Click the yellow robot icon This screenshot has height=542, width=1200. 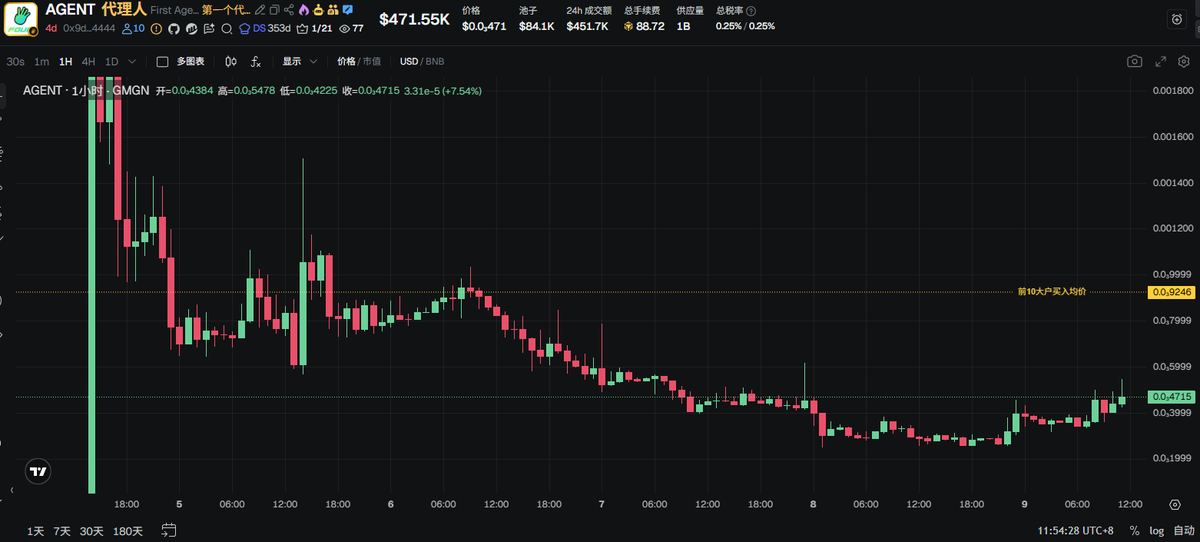[x=317, y=10]
